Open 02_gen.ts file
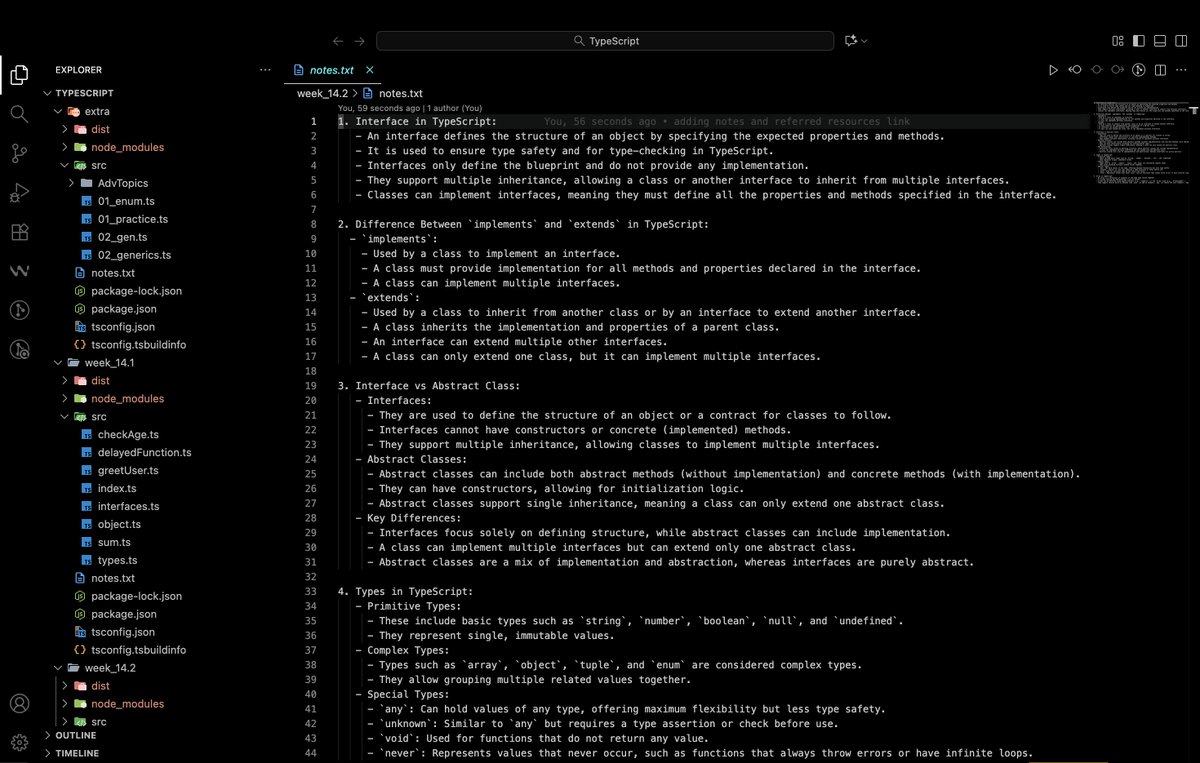Image resolution: width=1200 pixels, height=763 pixels. click(x=122, y=237)
